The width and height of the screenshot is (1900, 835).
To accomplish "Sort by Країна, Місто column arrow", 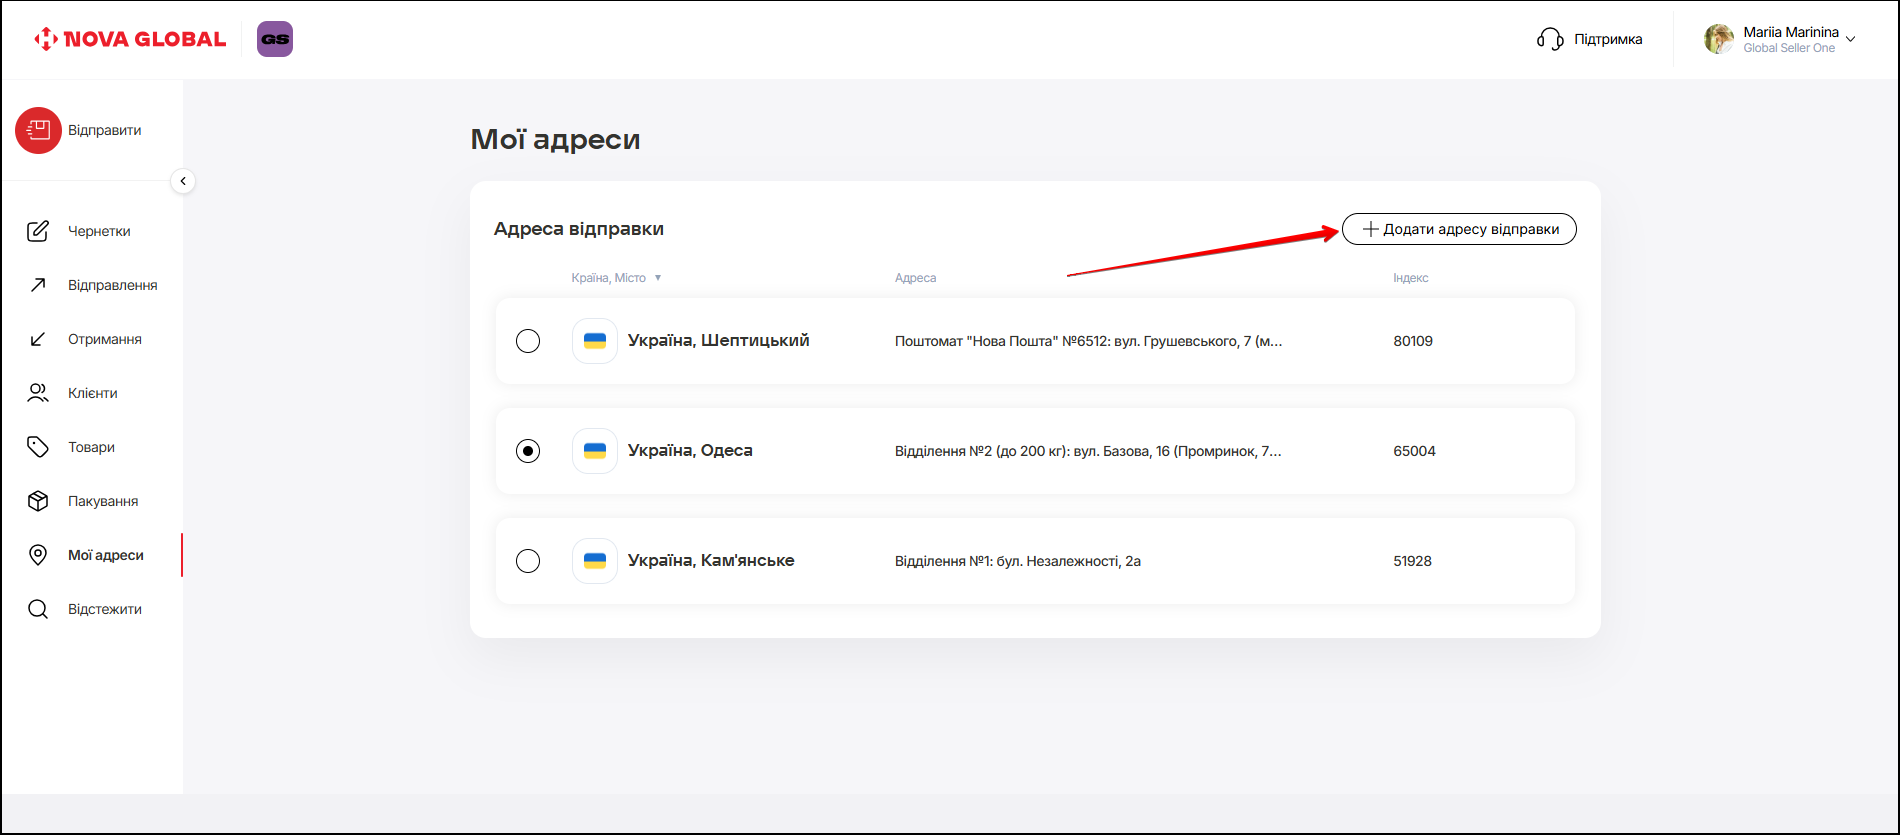I will tap(658, 278).
